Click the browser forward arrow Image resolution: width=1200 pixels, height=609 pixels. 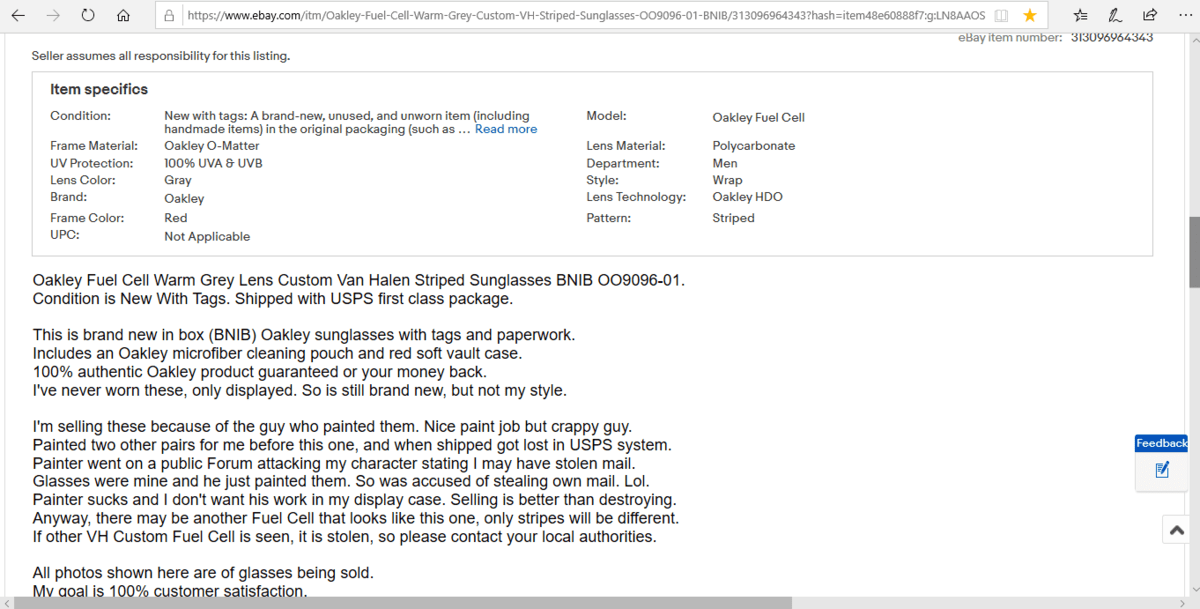(x=54, y=15)
